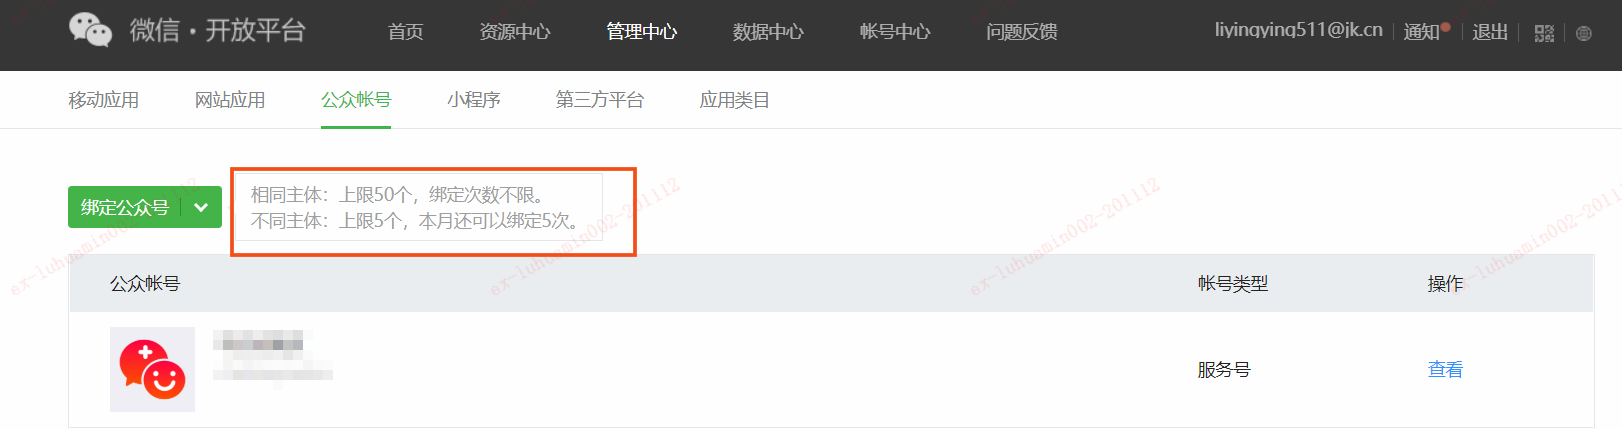1622x429 pixels.
Task: Open the 应用类目 tab
Action: click(x=735, y=100)
